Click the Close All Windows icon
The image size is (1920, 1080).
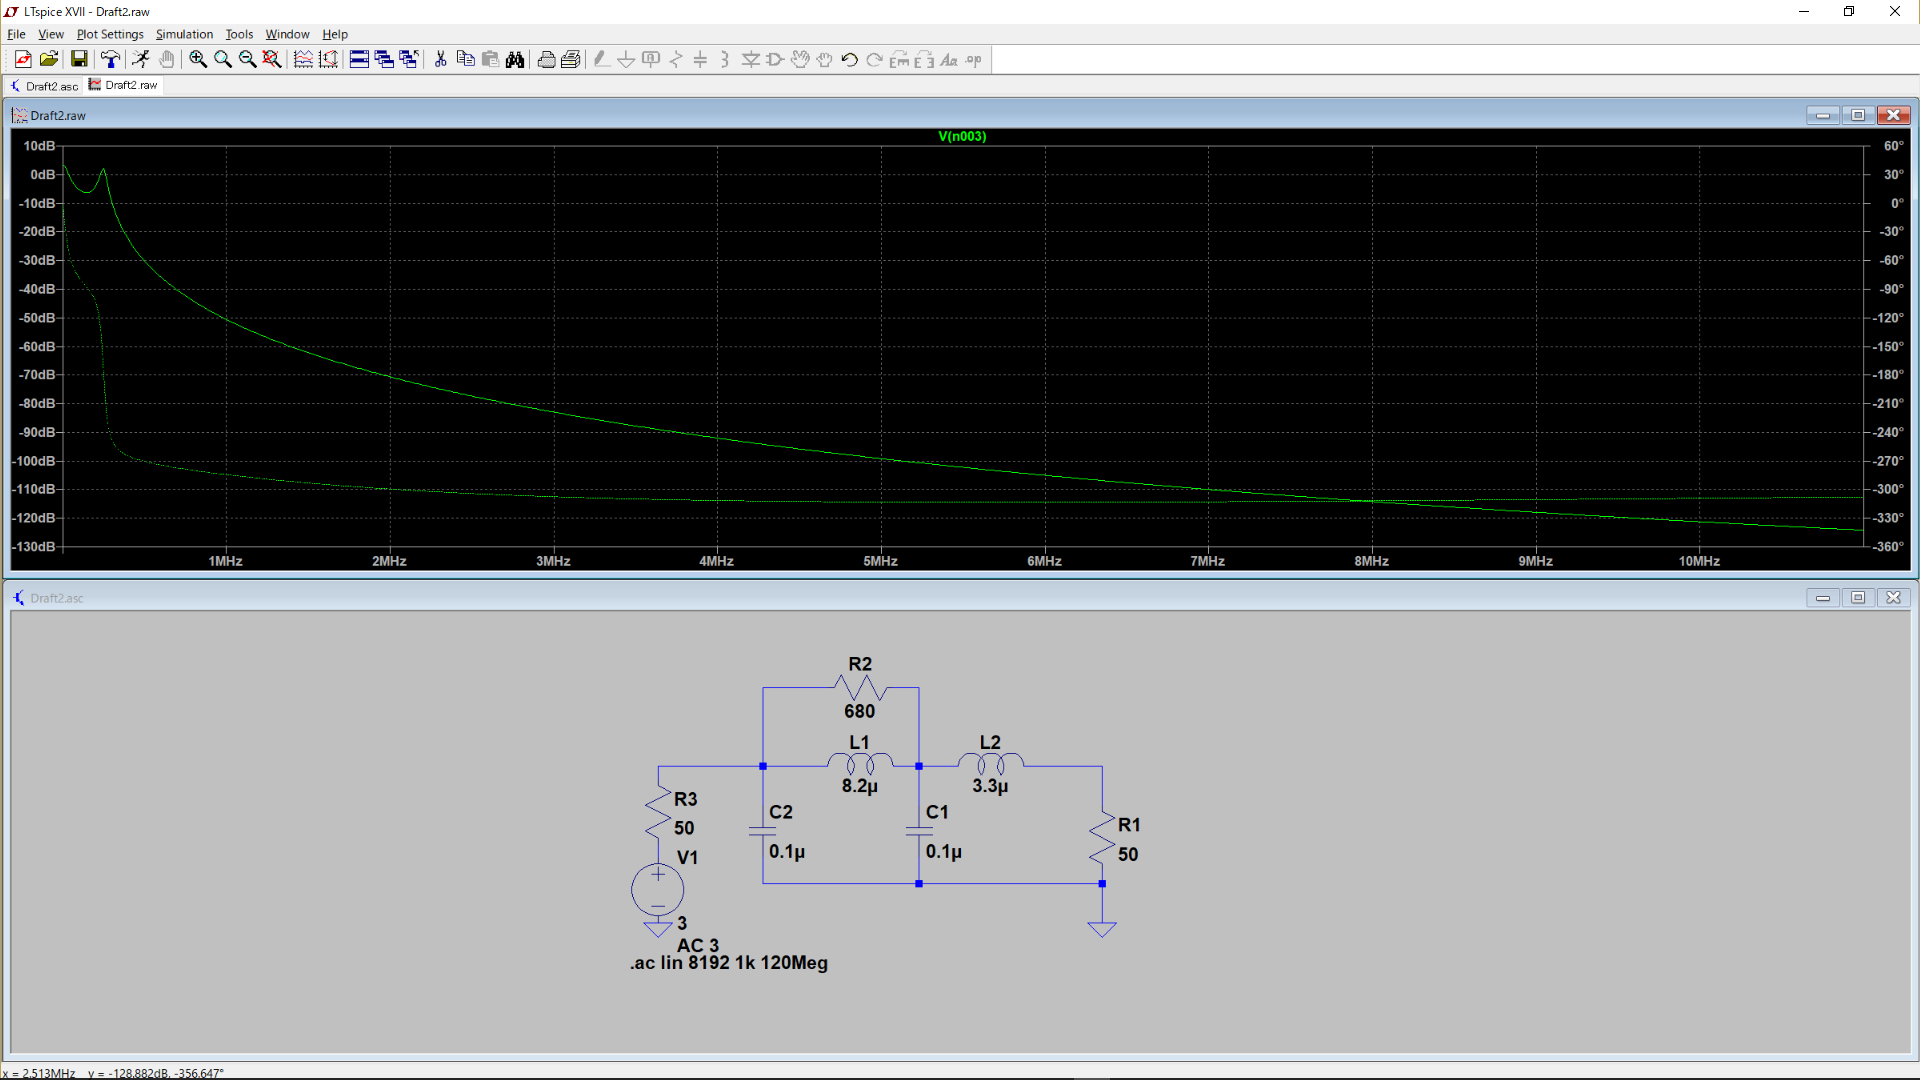[409, 60]
